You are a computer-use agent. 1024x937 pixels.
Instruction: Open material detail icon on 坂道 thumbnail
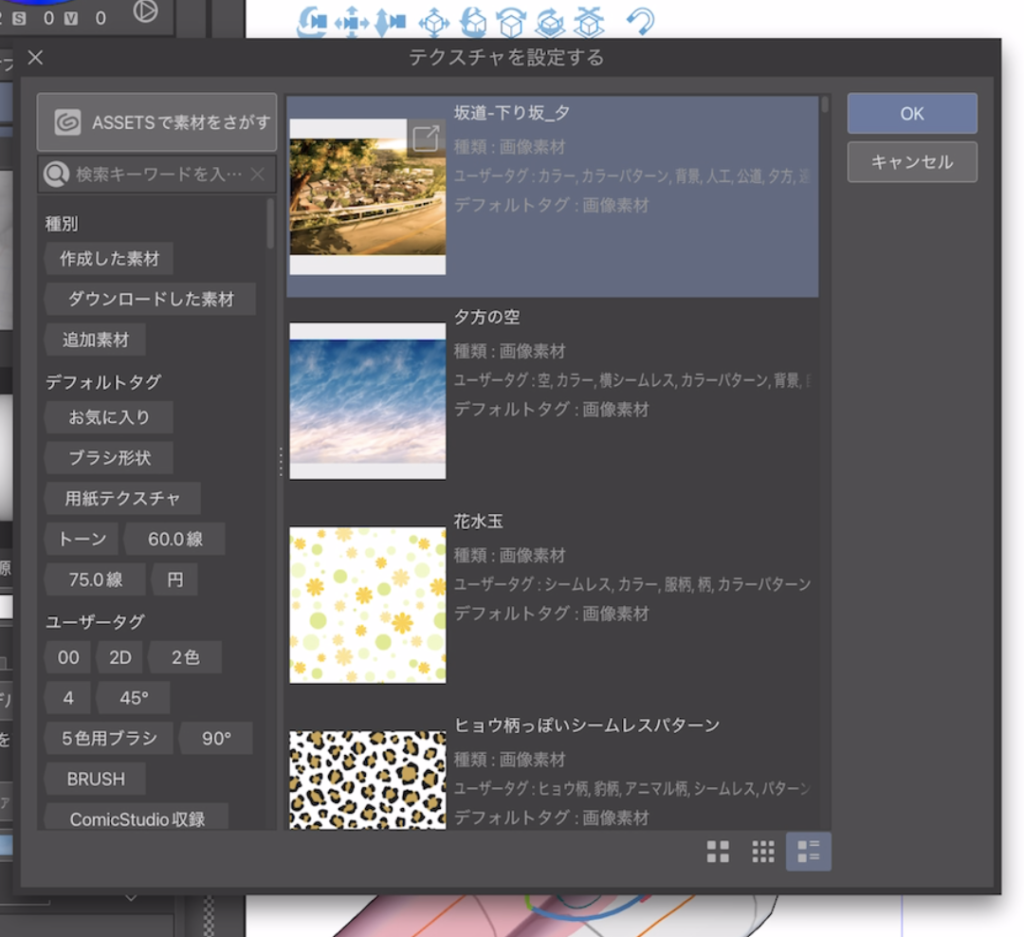[426, 138]
